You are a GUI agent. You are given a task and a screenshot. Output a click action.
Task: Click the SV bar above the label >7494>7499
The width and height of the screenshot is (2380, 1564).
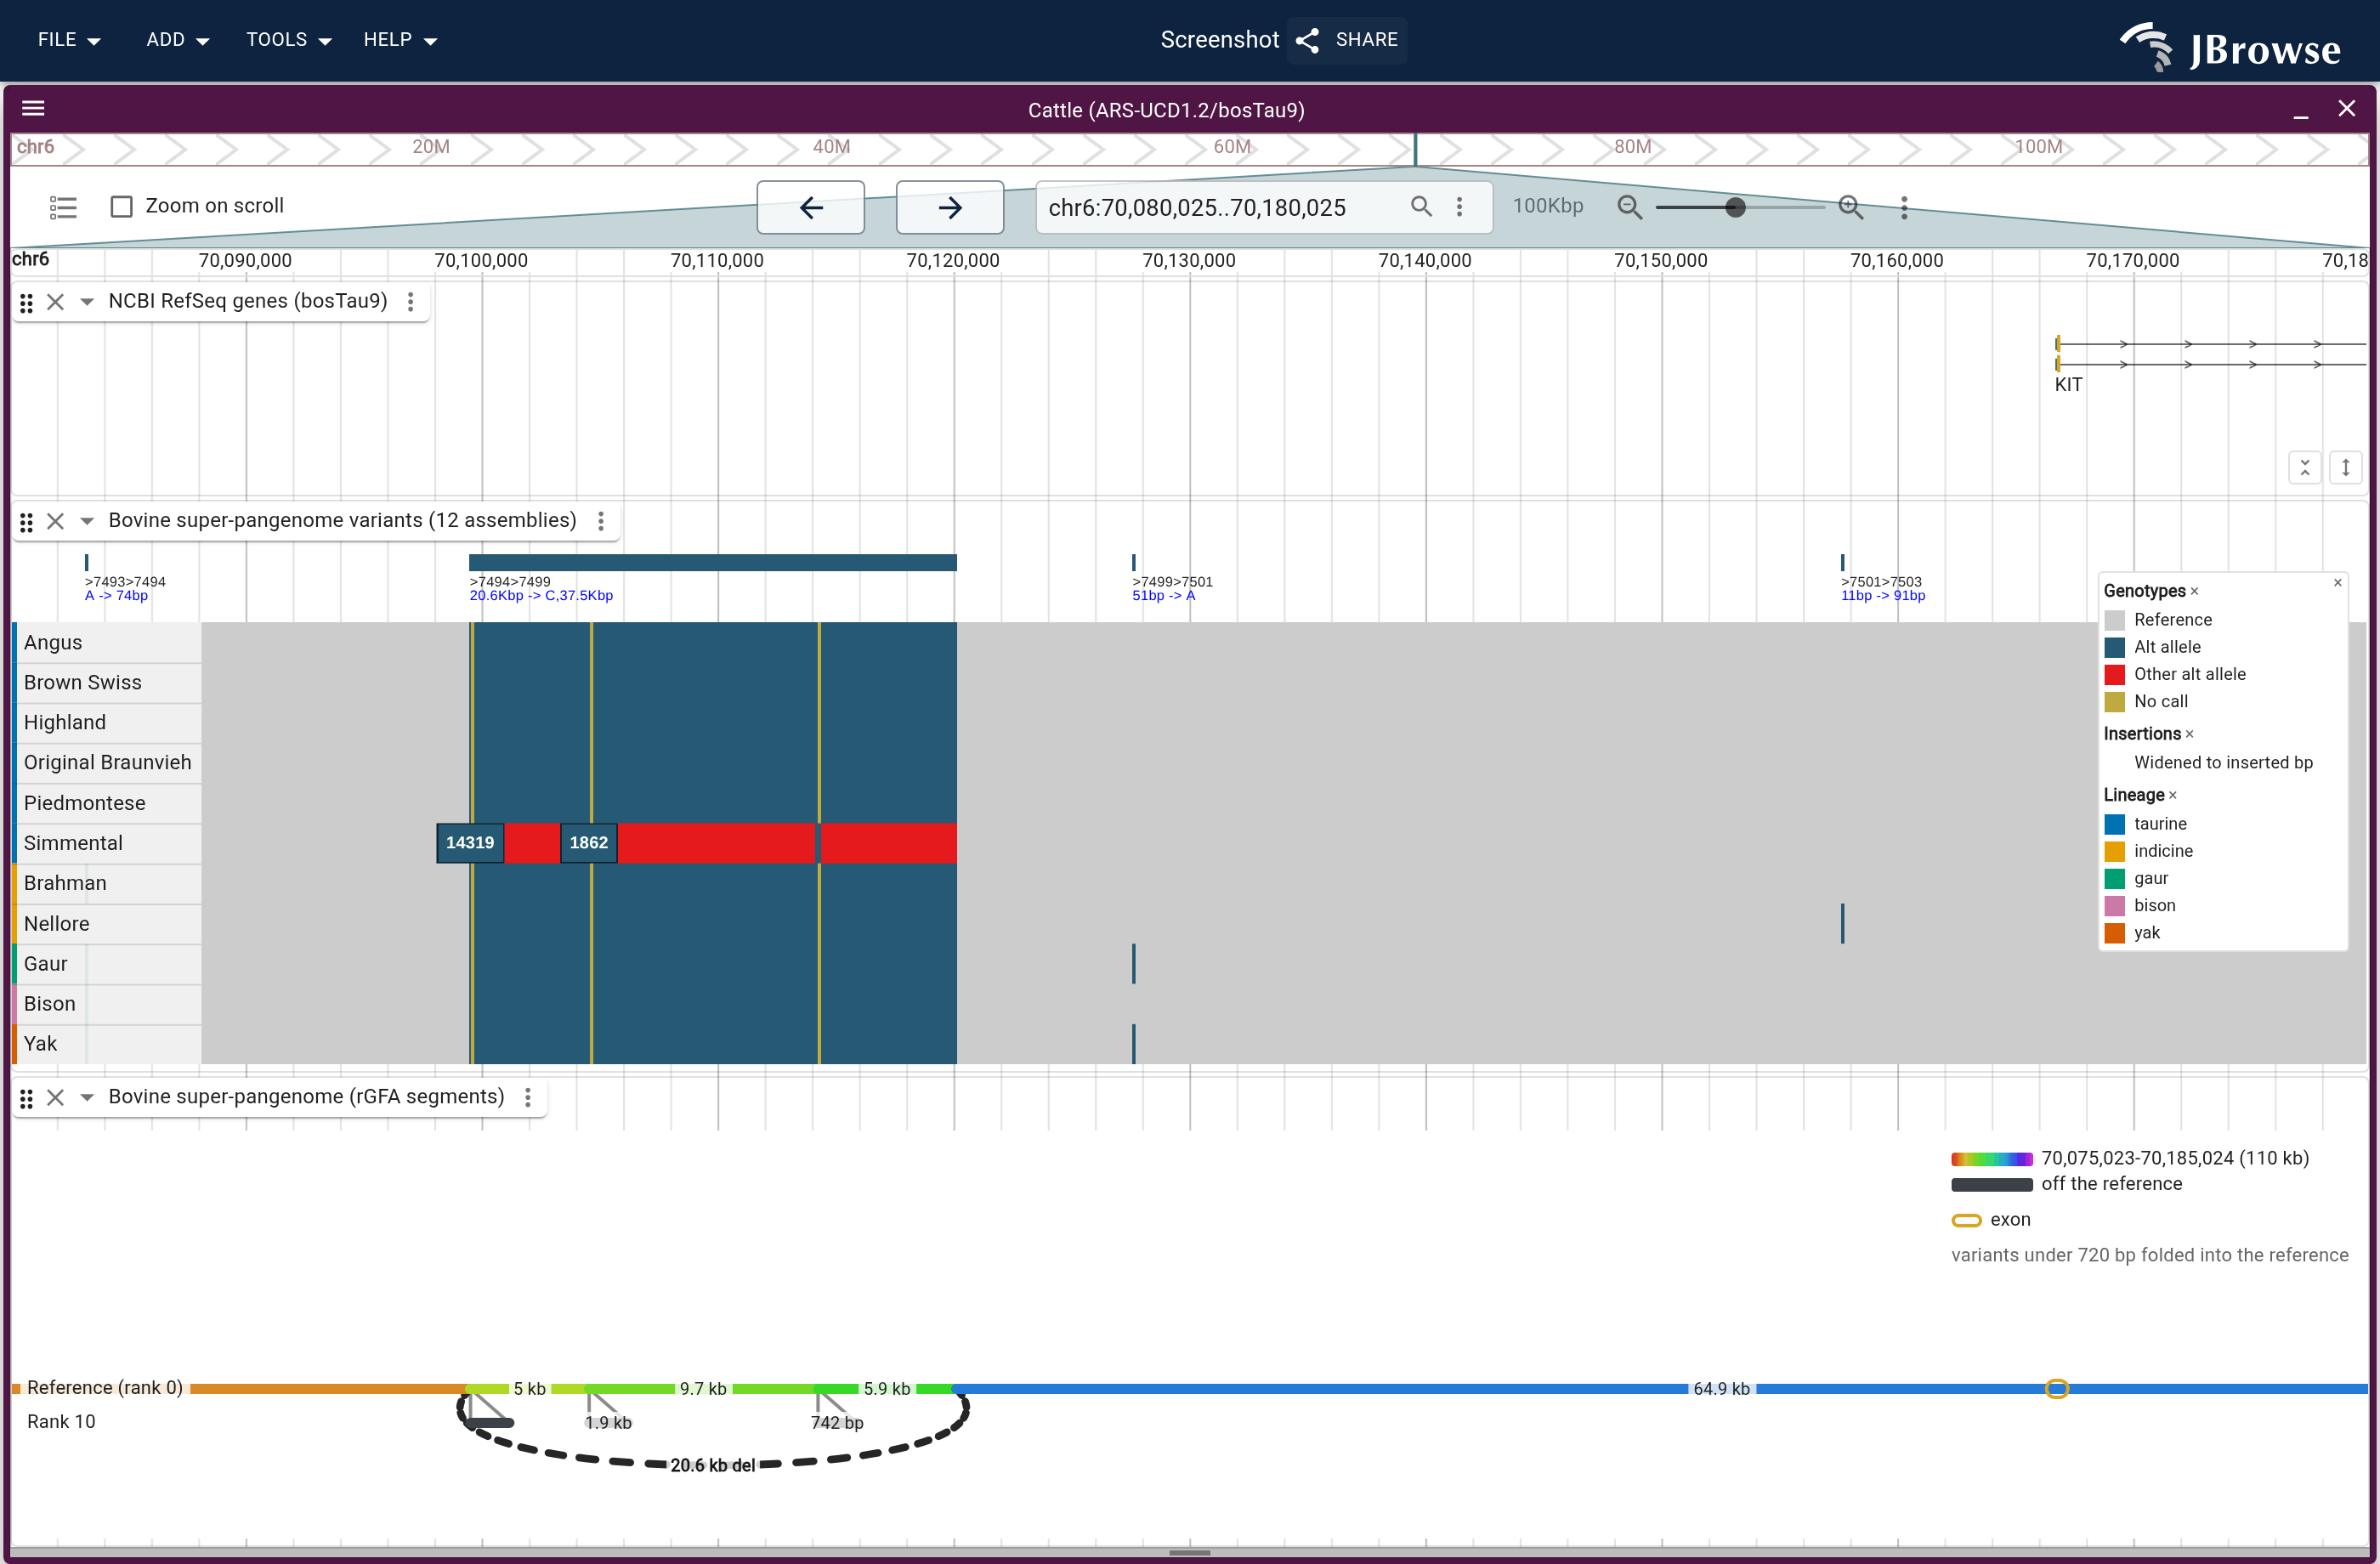pyautogui.click(x=712, y=563)
